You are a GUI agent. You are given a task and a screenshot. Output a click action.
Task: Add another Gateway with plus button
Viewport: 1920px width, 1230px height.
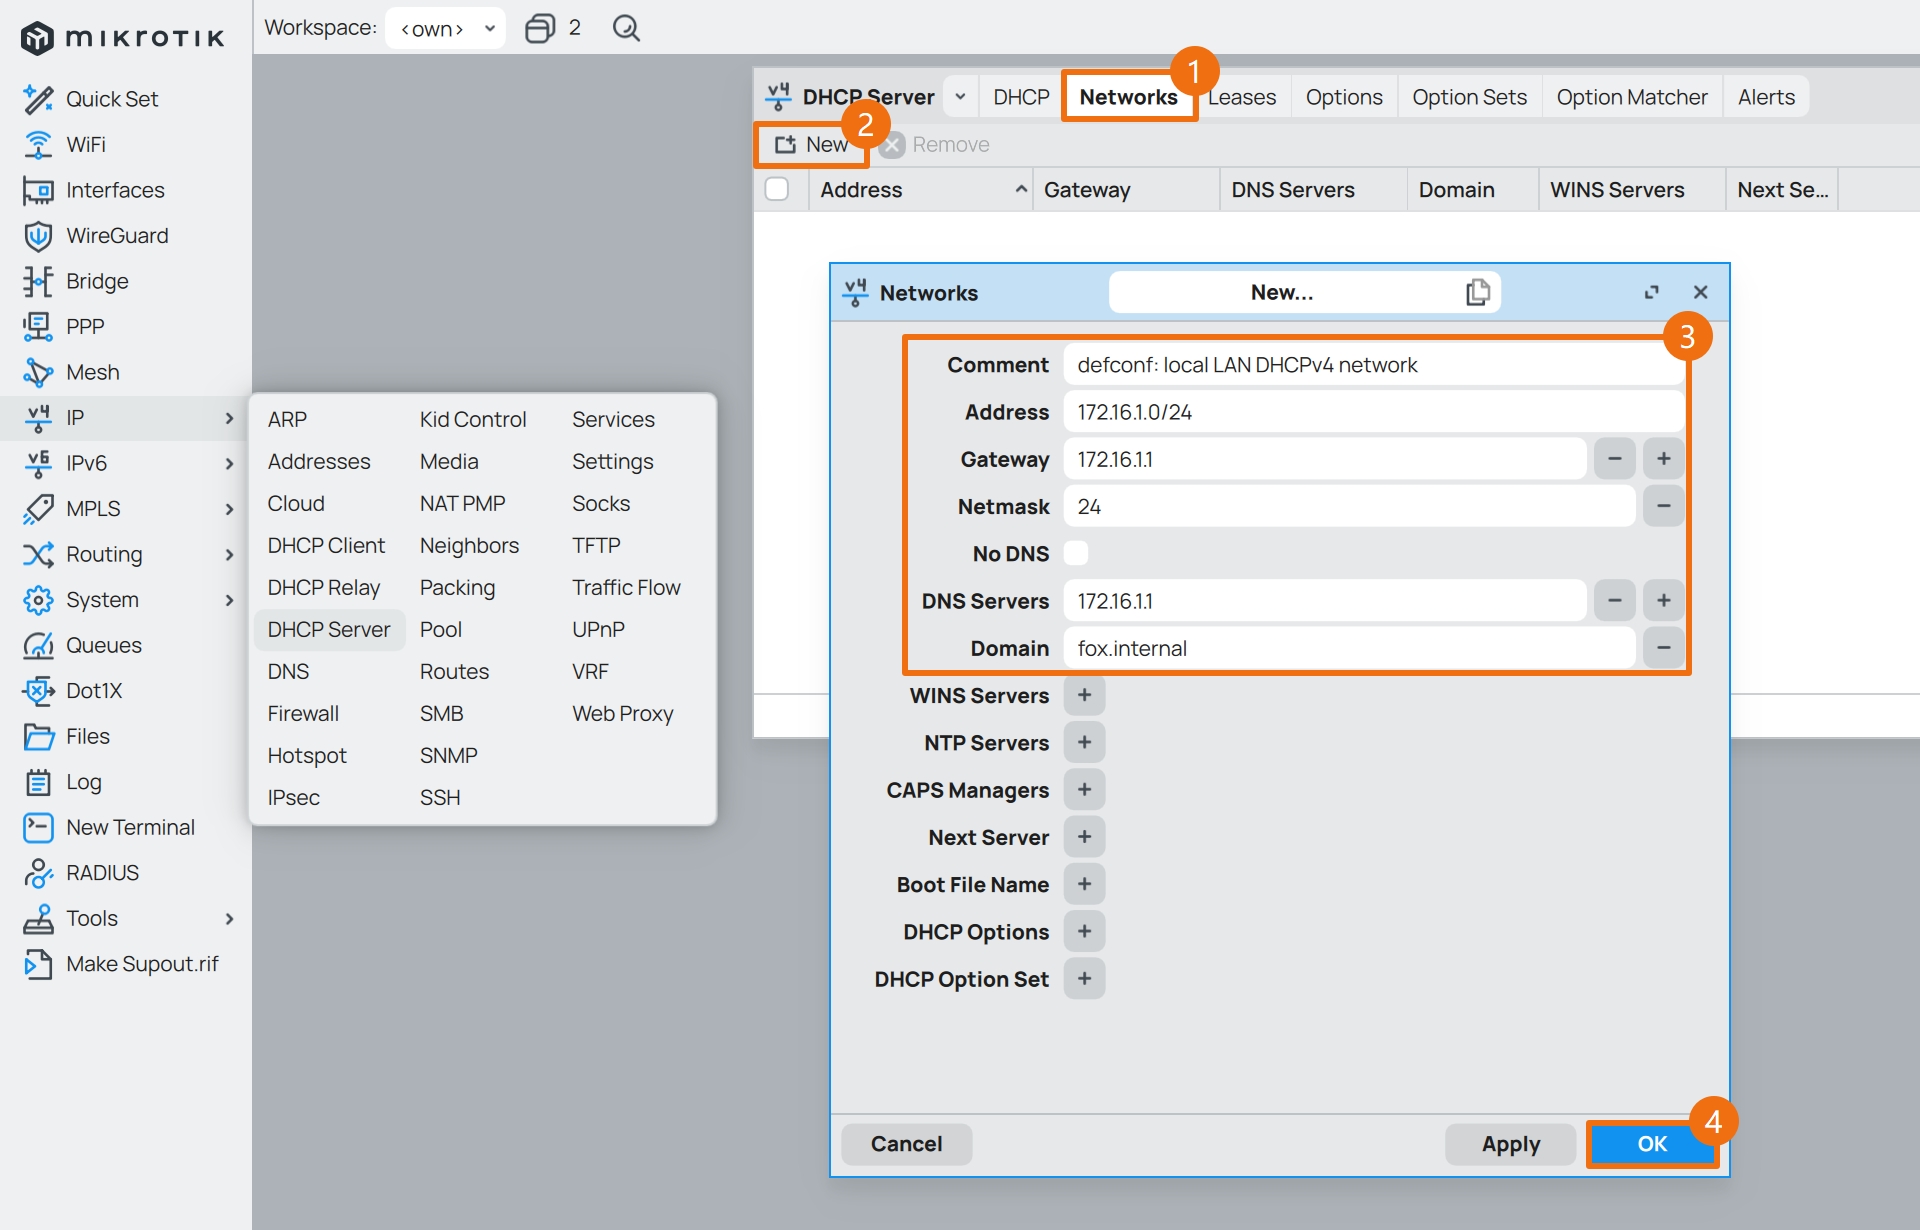click(1664, 459)
